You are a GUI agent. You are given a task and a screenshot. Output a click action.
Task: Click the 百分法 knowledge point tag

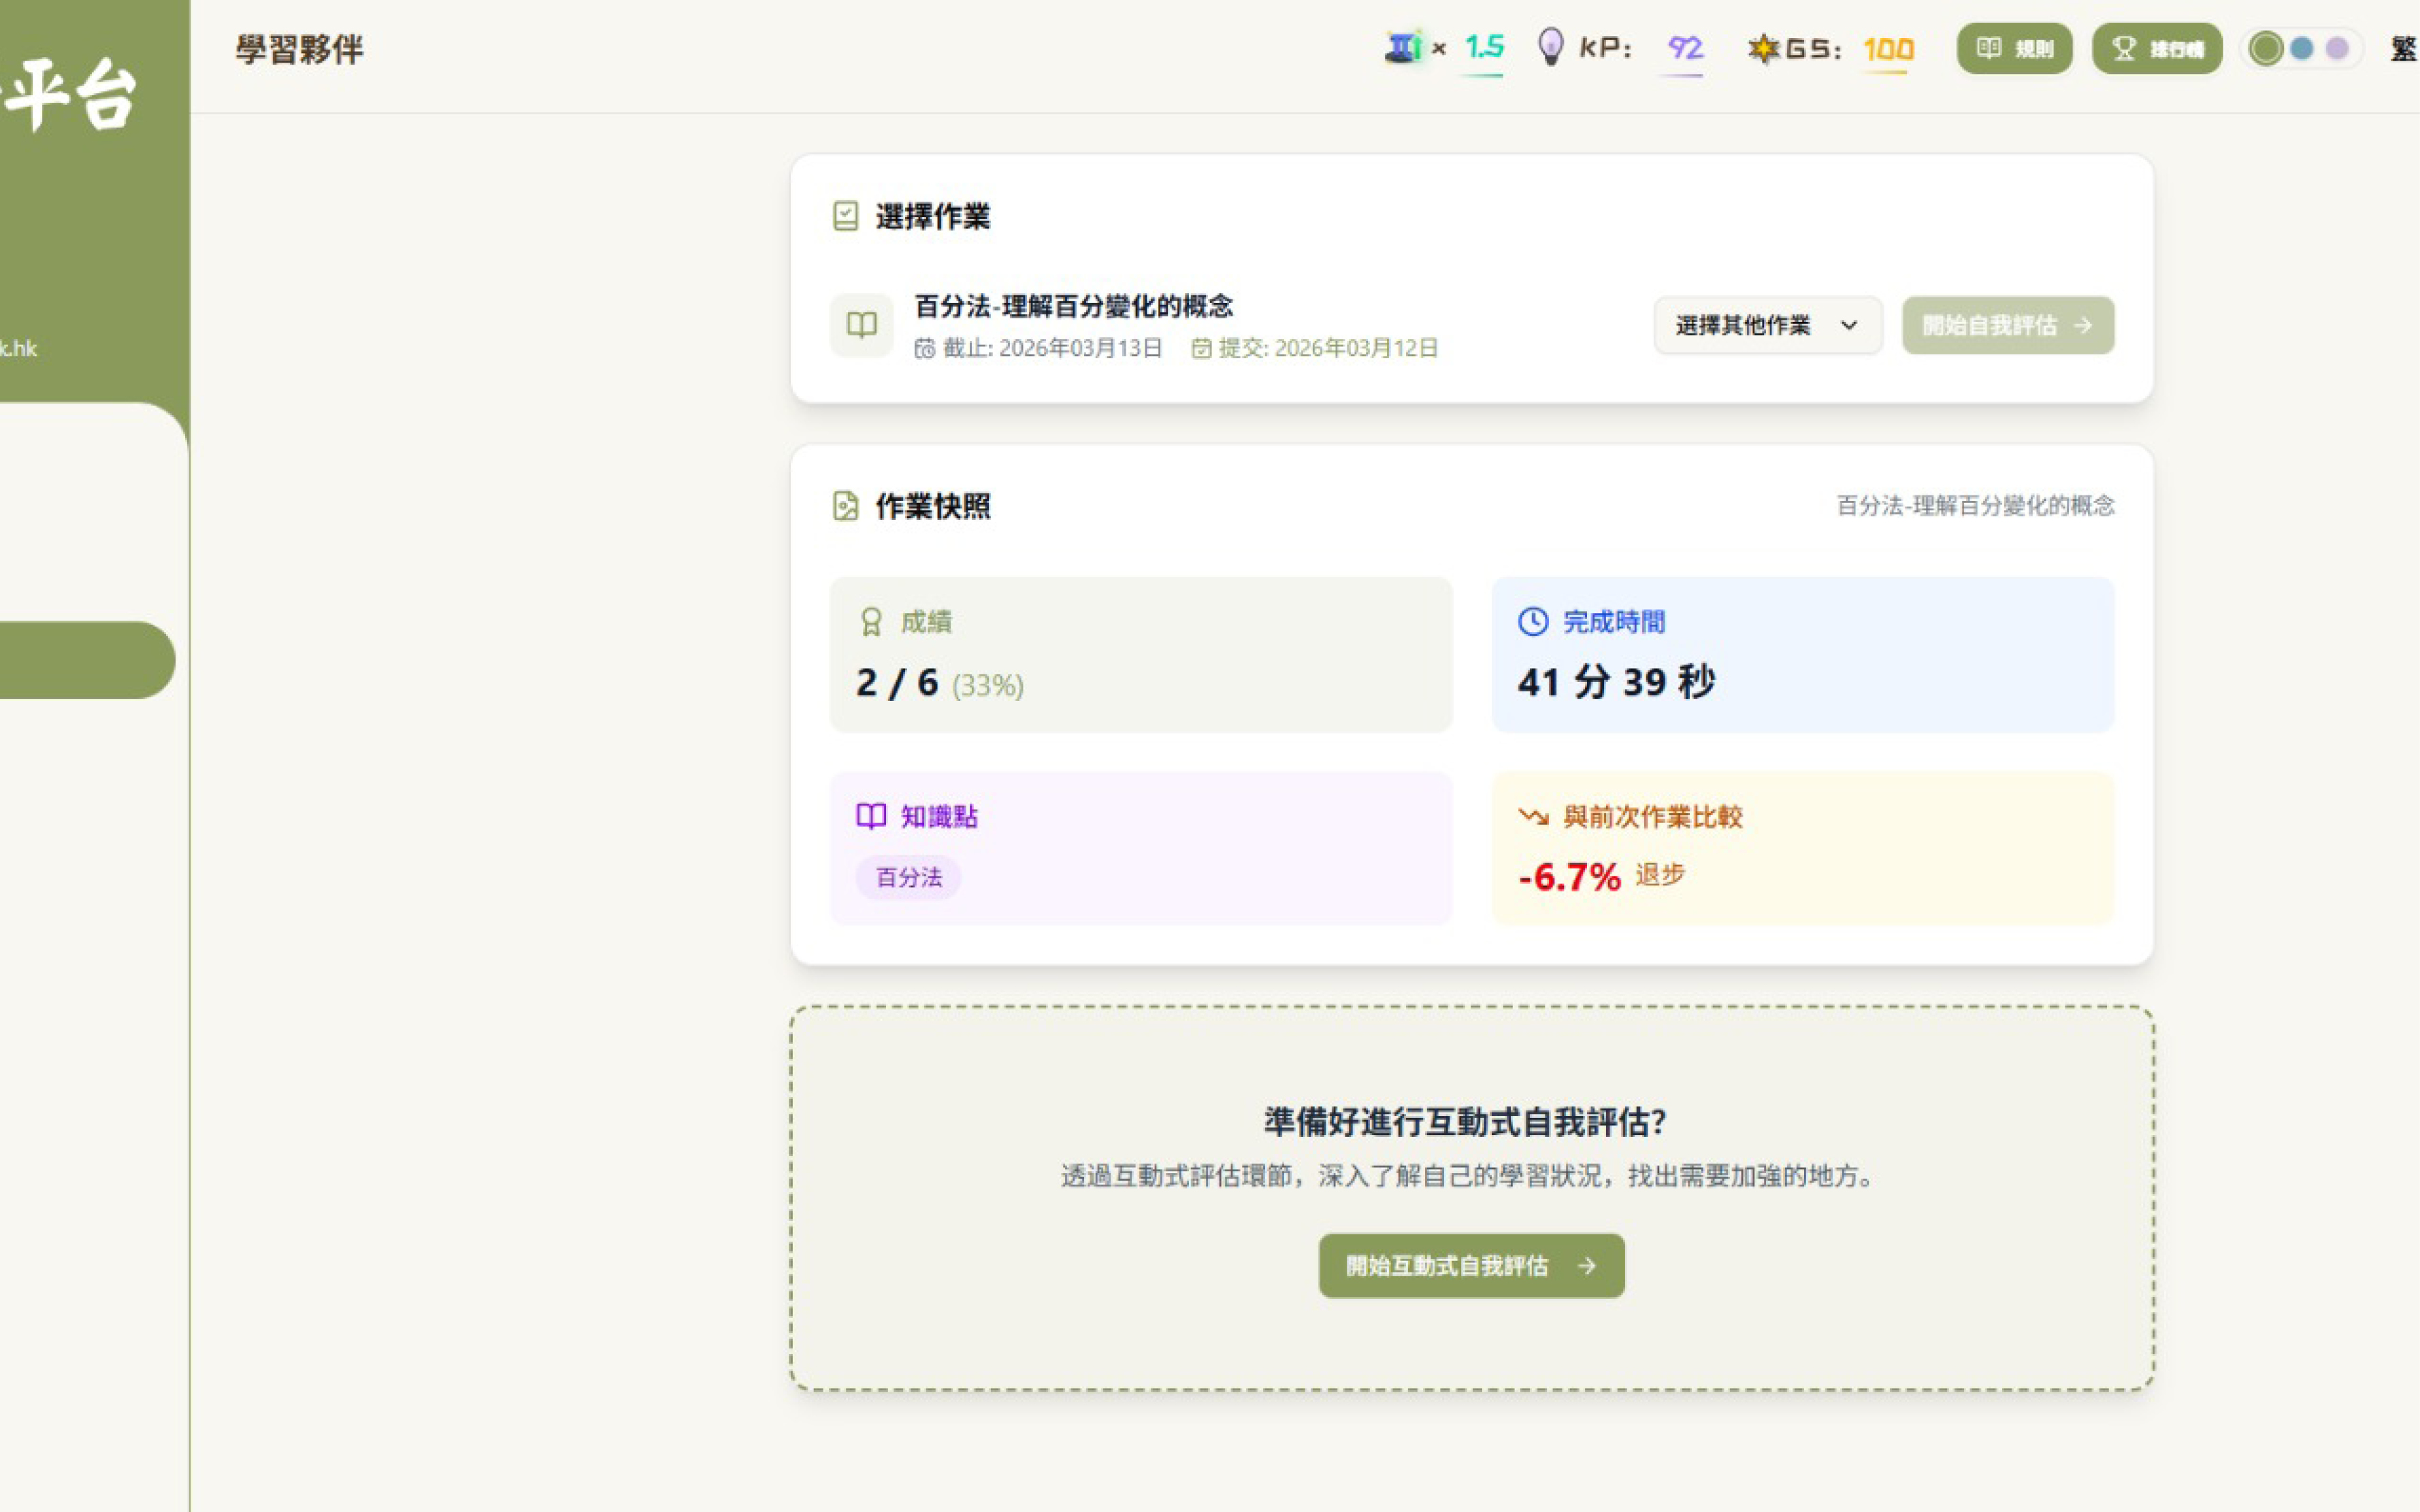click(x=908, y=878)
